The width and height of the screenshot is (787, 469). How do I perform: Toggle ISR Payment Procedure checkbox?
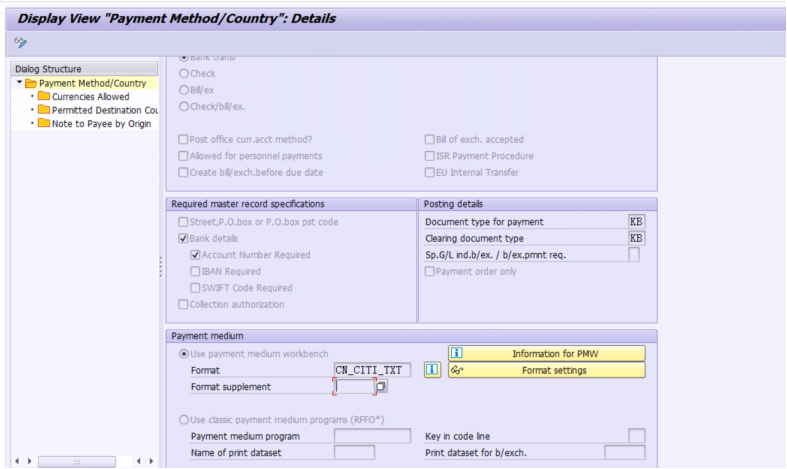(430, 156)
